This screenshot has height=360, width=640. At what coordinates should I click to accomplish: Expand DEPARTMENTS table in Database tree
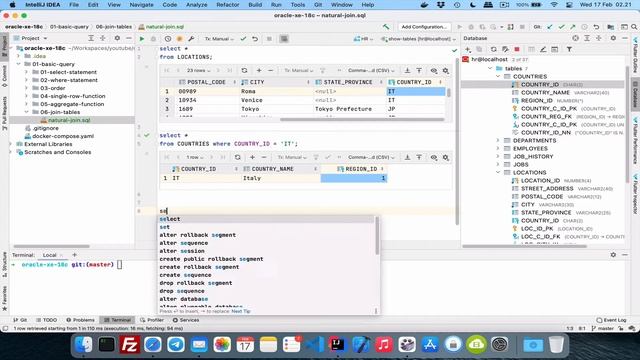click(498, 140)
